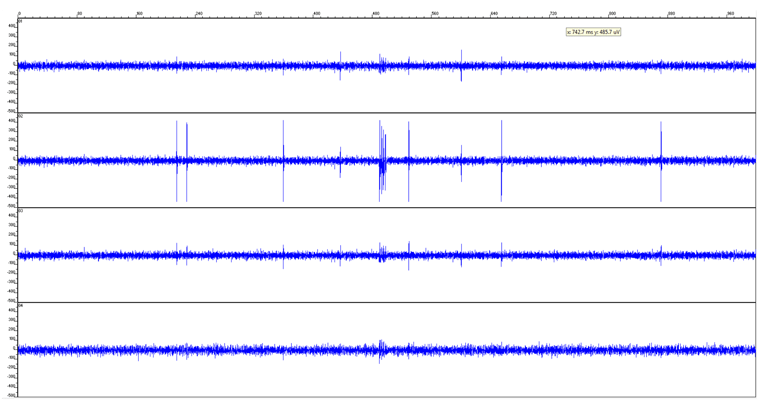The height and width of the screenshot is (413, 768).
Task: Select the 01 channel label
Action: pos(21,22)
